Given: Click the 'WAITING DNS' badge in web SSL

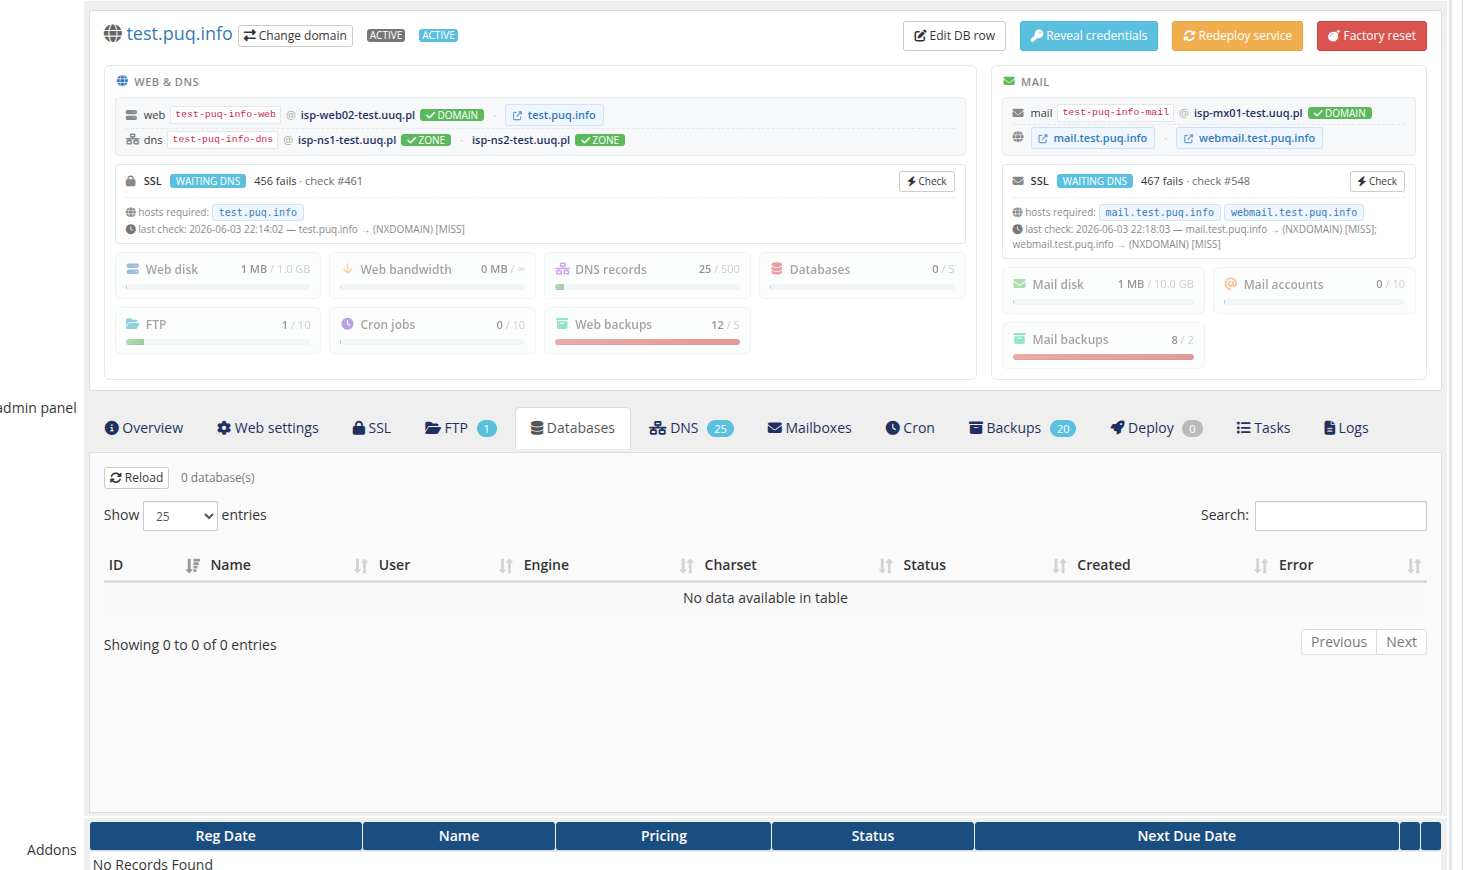Looking at the screenshot, I should 208,181.
